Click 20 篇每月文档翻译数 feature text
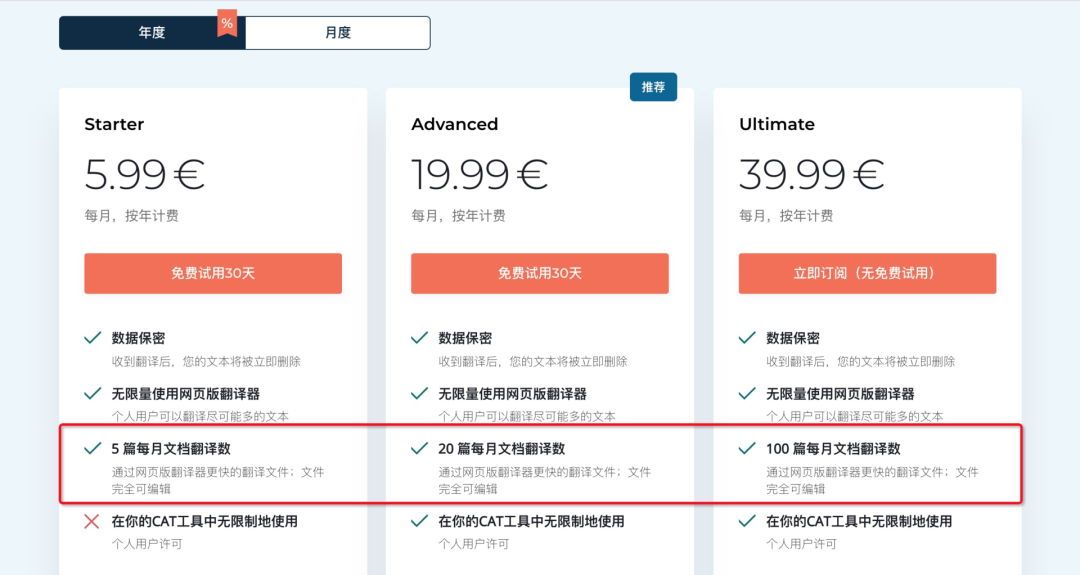 [501, 449]
